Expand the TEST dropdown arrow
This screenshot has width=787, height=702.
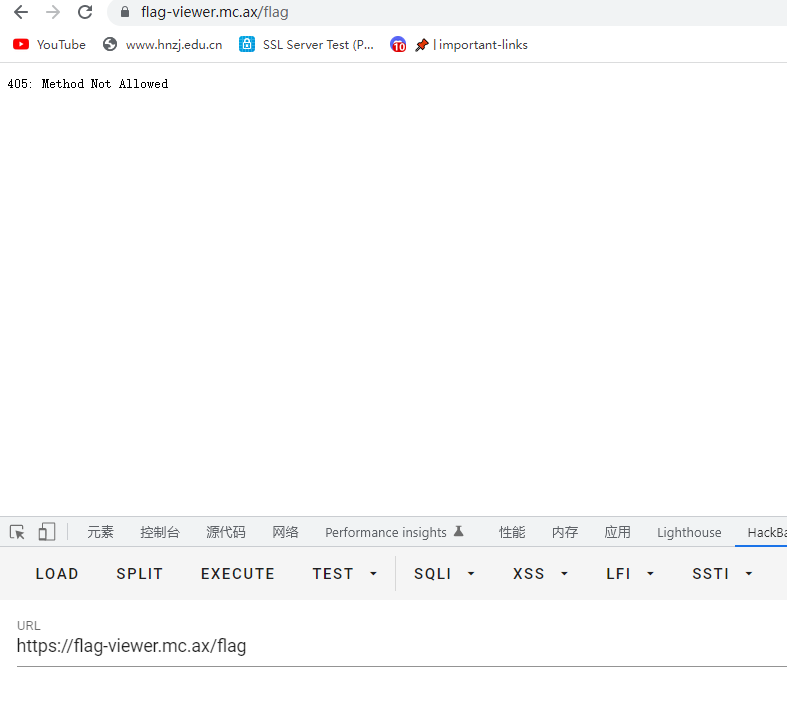(x=373, y=573)
